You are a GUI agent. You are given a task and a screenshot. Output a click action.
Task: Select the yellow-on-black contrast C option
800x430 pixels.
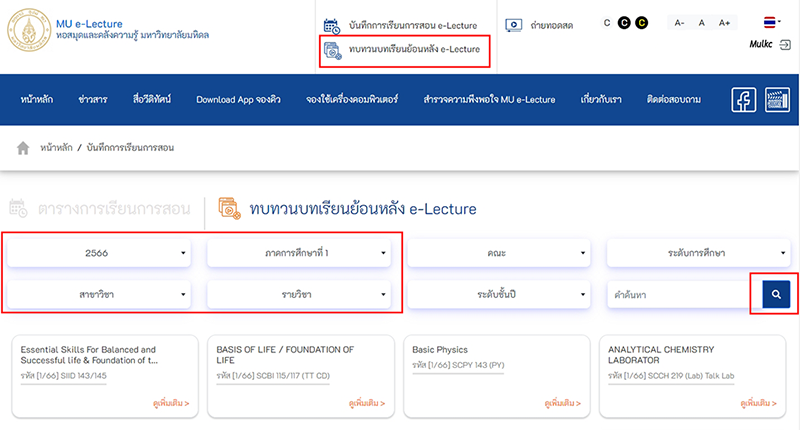click(641, 23)
